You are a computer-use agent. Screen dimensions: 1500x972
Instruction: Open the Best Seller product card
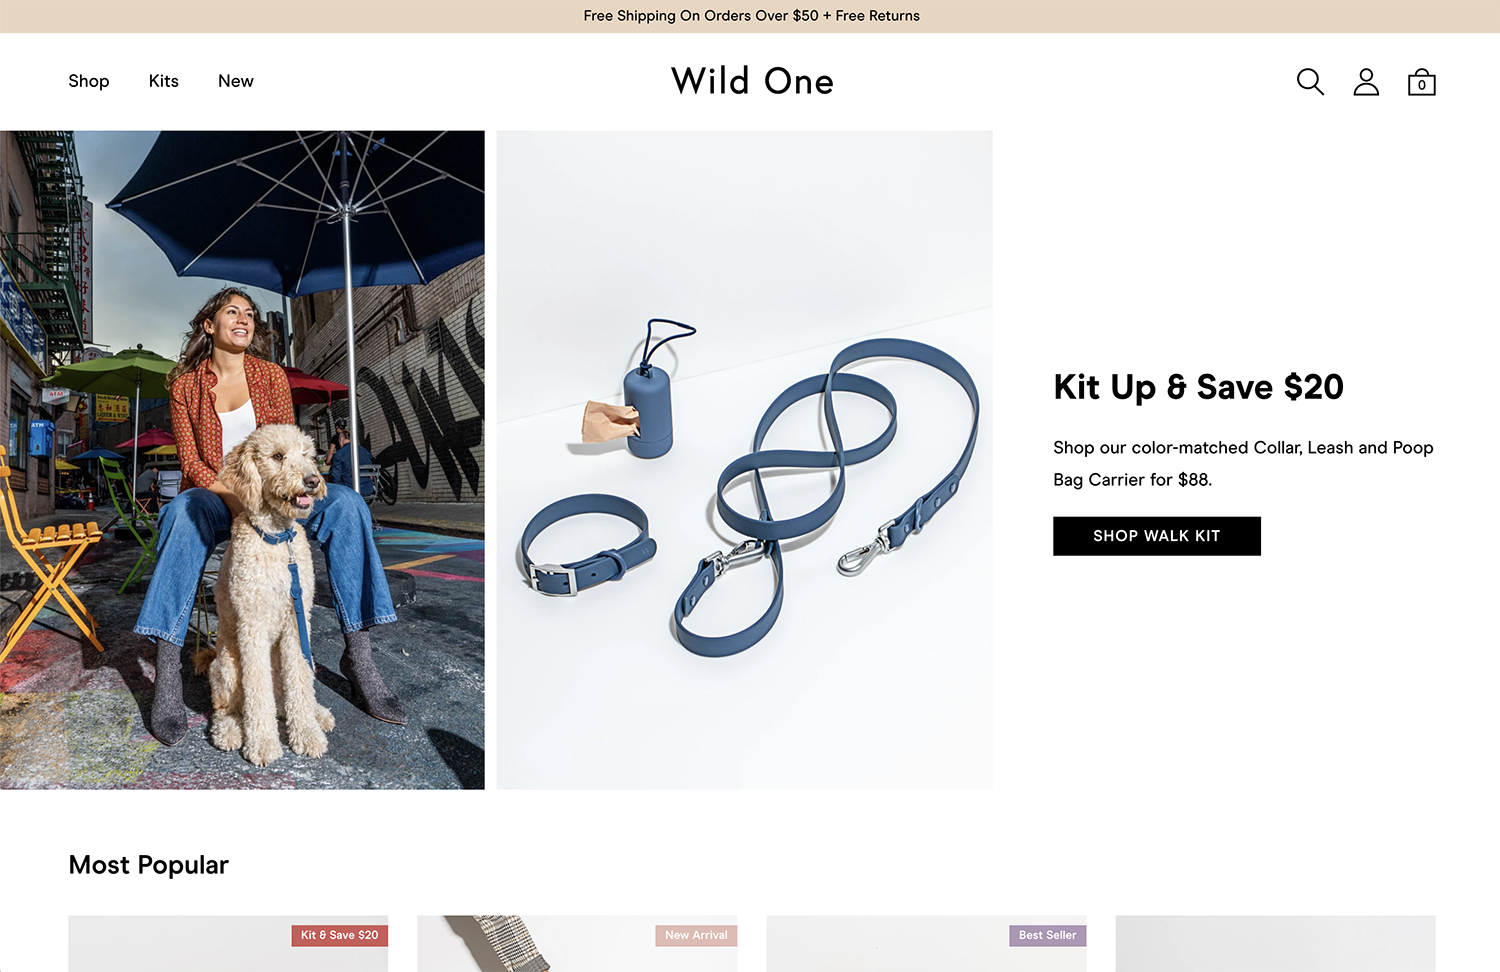click(926, 944)
